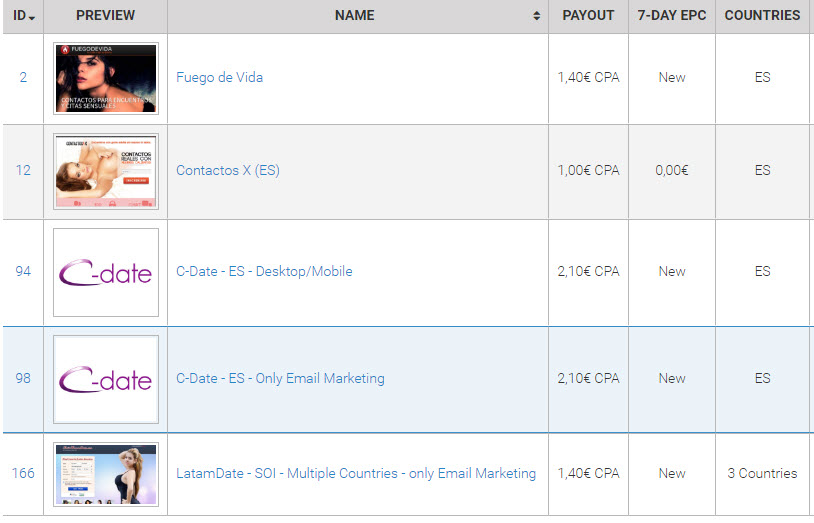Open LatamDate SOI Multiple Countries offer link
The height and width of the screenshot is (523, 814).
pos(356,473)
